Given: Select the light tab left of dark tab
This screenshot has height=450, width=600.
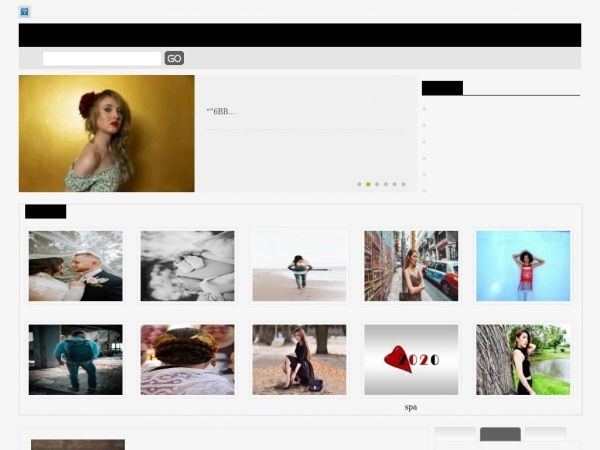Looking at the screenshot, I should coord(455,434).
